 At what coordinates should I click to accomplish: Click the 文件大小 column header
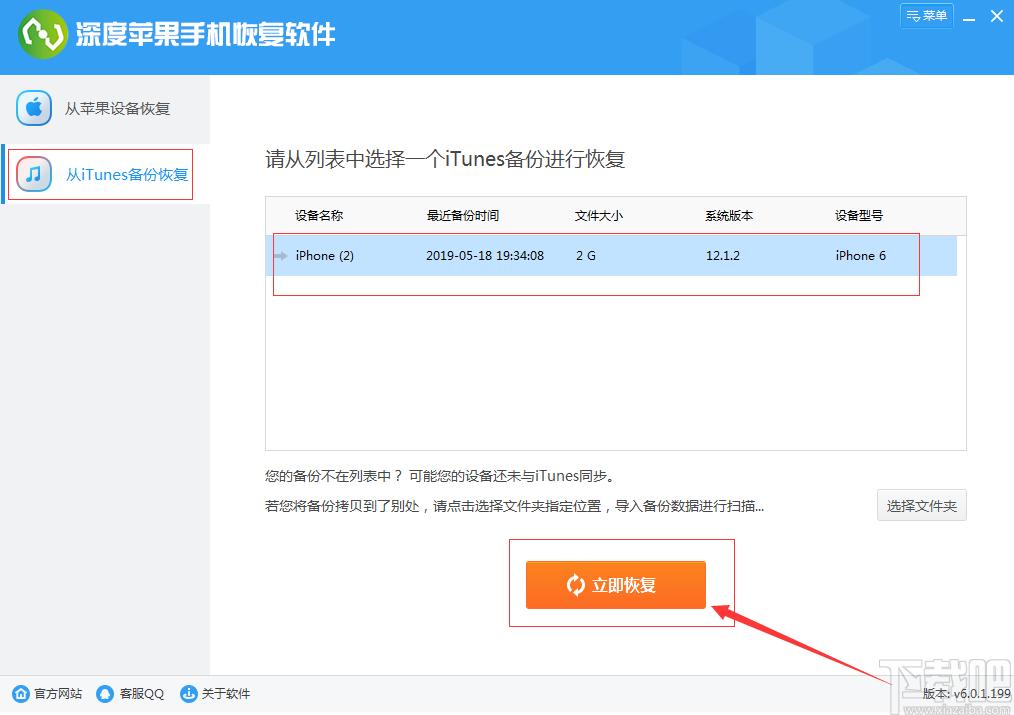pos(599,215)
